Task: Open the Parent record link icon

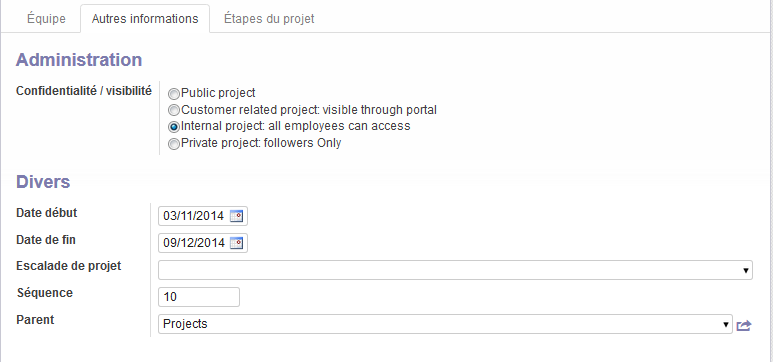Action: click(x=744, y=325)
